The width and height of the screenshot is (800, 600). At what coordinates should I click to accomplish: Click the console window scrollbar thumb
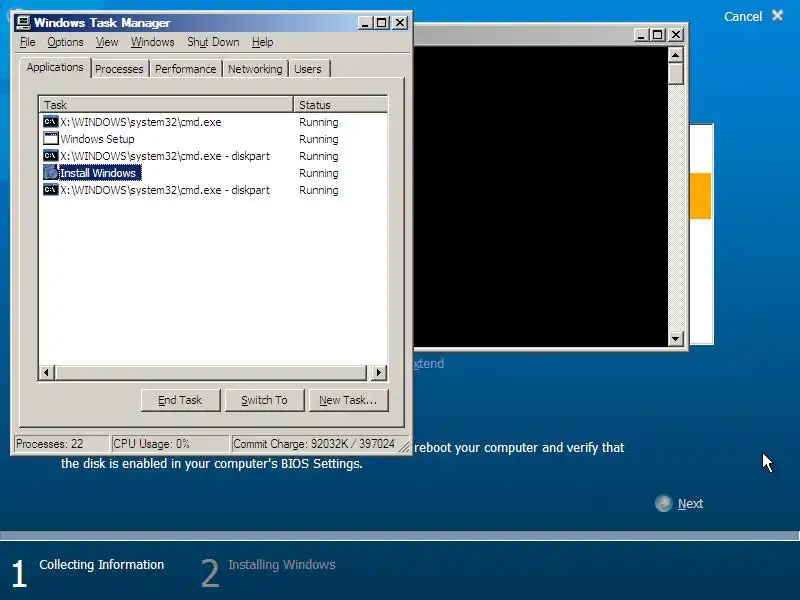676,73
